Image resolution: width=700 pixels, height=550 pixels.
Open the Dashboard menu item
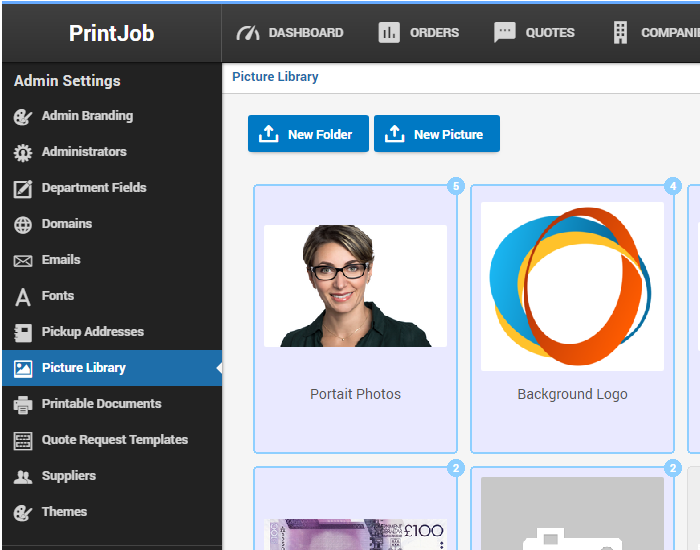coord(290,33)
